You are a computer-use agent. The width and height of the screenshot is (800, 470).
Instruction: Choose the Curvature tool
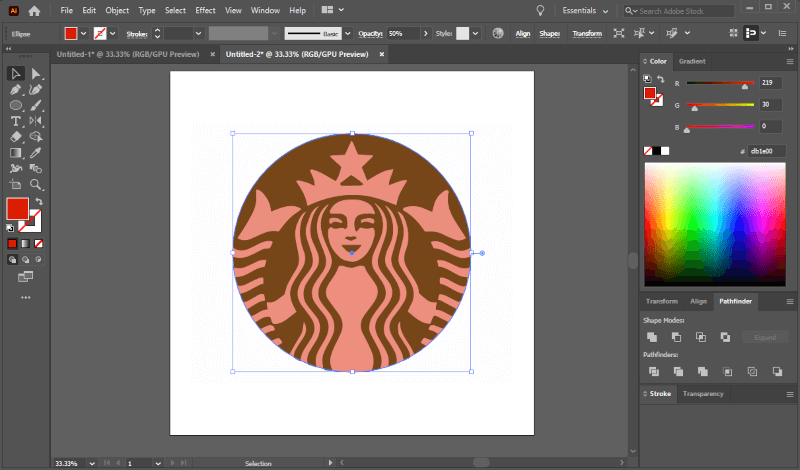[x=36, y=90]
